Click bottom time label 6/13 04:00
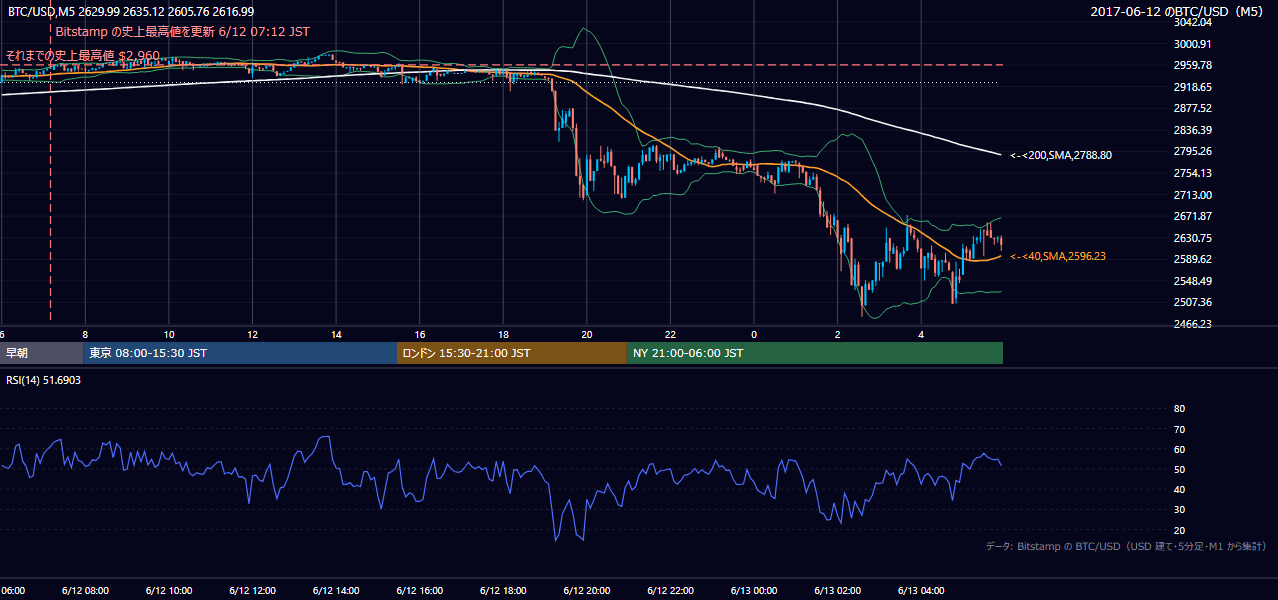 [921, 590]
